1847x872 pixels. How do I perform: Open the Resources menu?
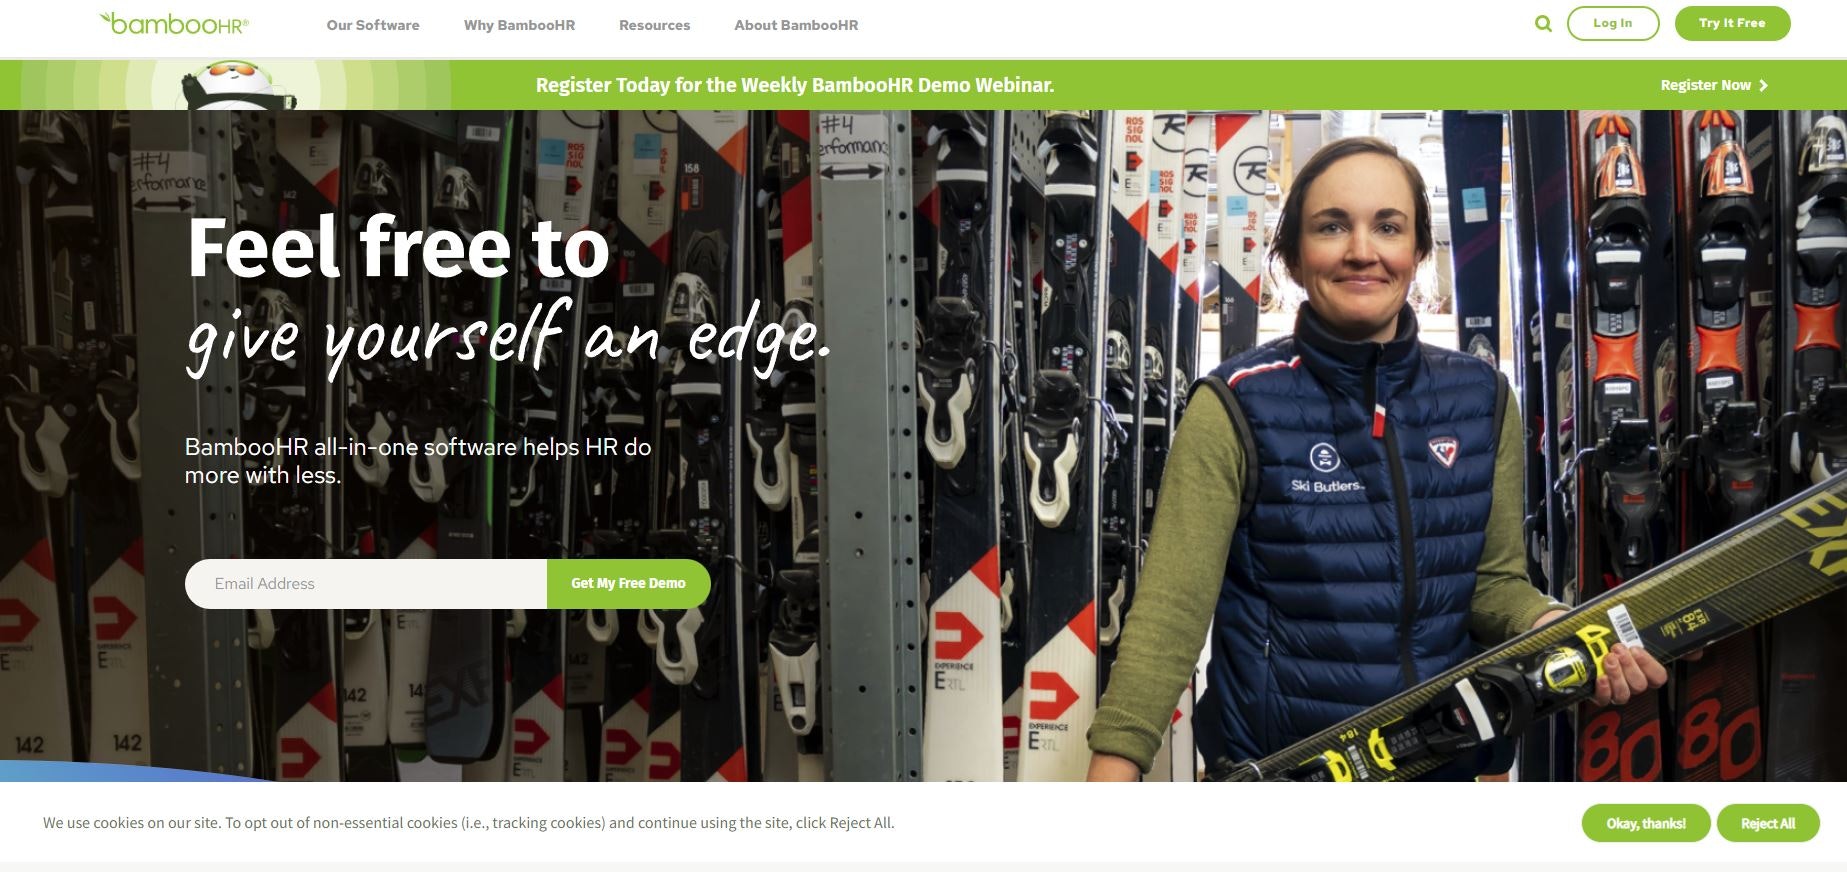(654, 25)
